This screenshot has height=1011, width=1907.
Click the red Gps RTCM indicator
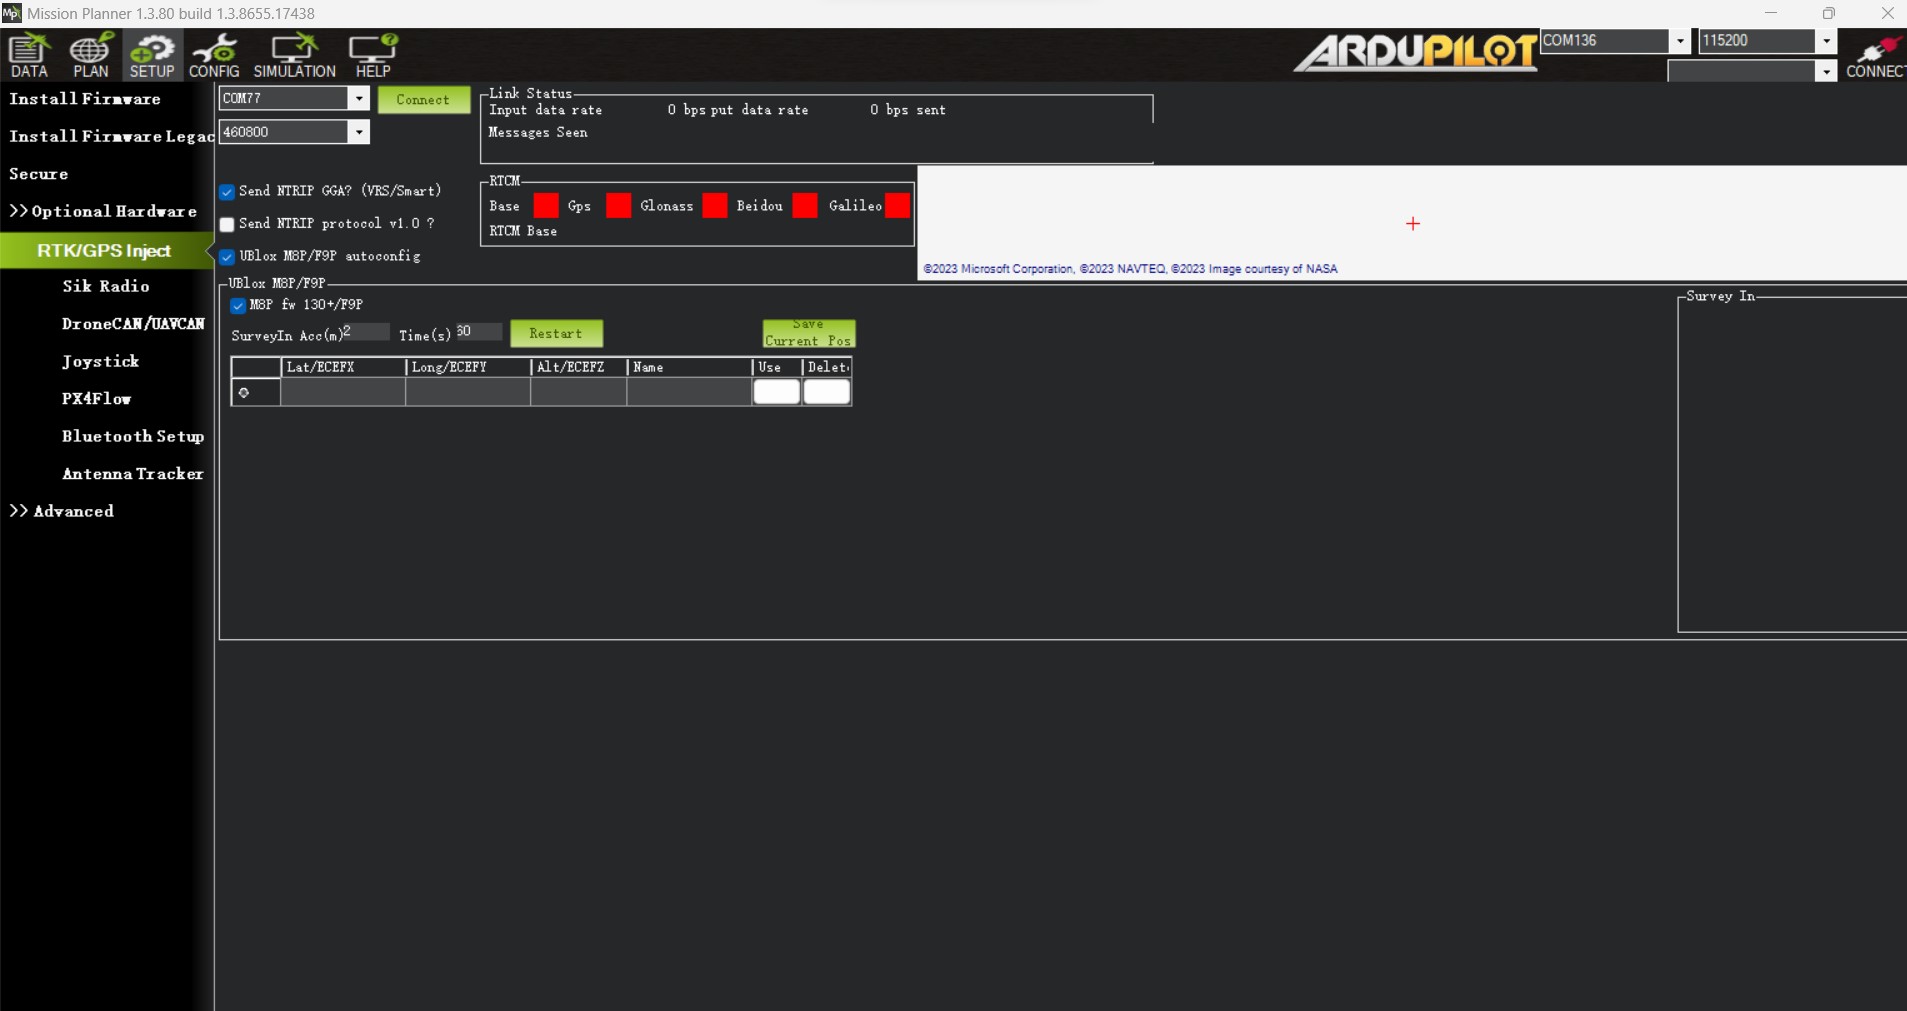tap(618, 206)
